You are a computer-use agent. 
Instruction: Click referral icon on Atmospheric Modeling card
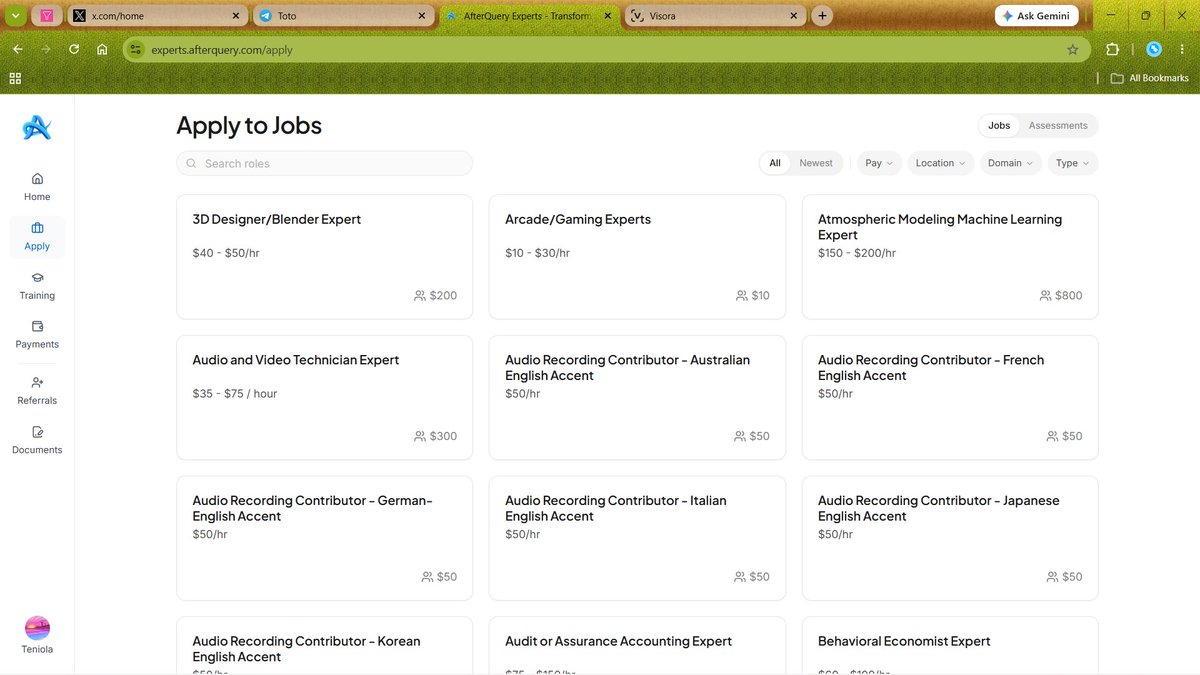1046,296
